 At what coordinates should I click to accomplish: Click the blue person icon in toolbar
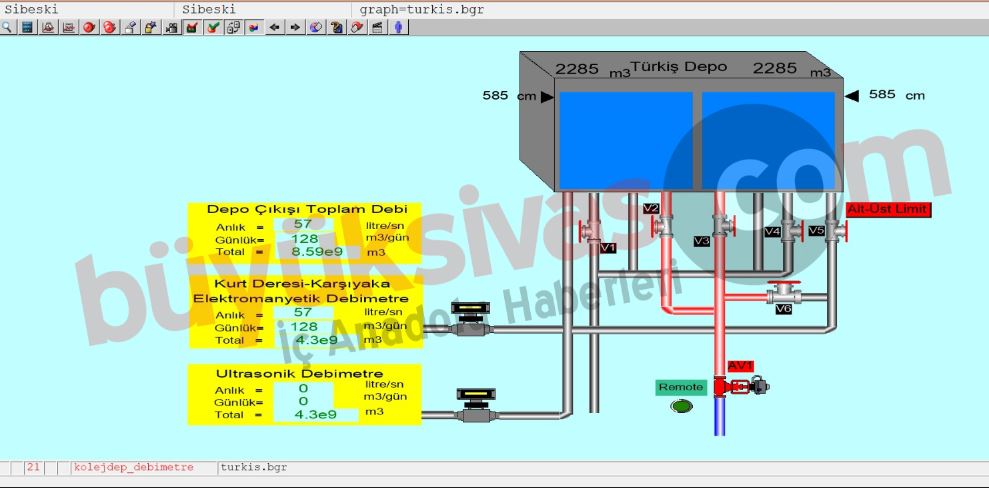(399, 27)
